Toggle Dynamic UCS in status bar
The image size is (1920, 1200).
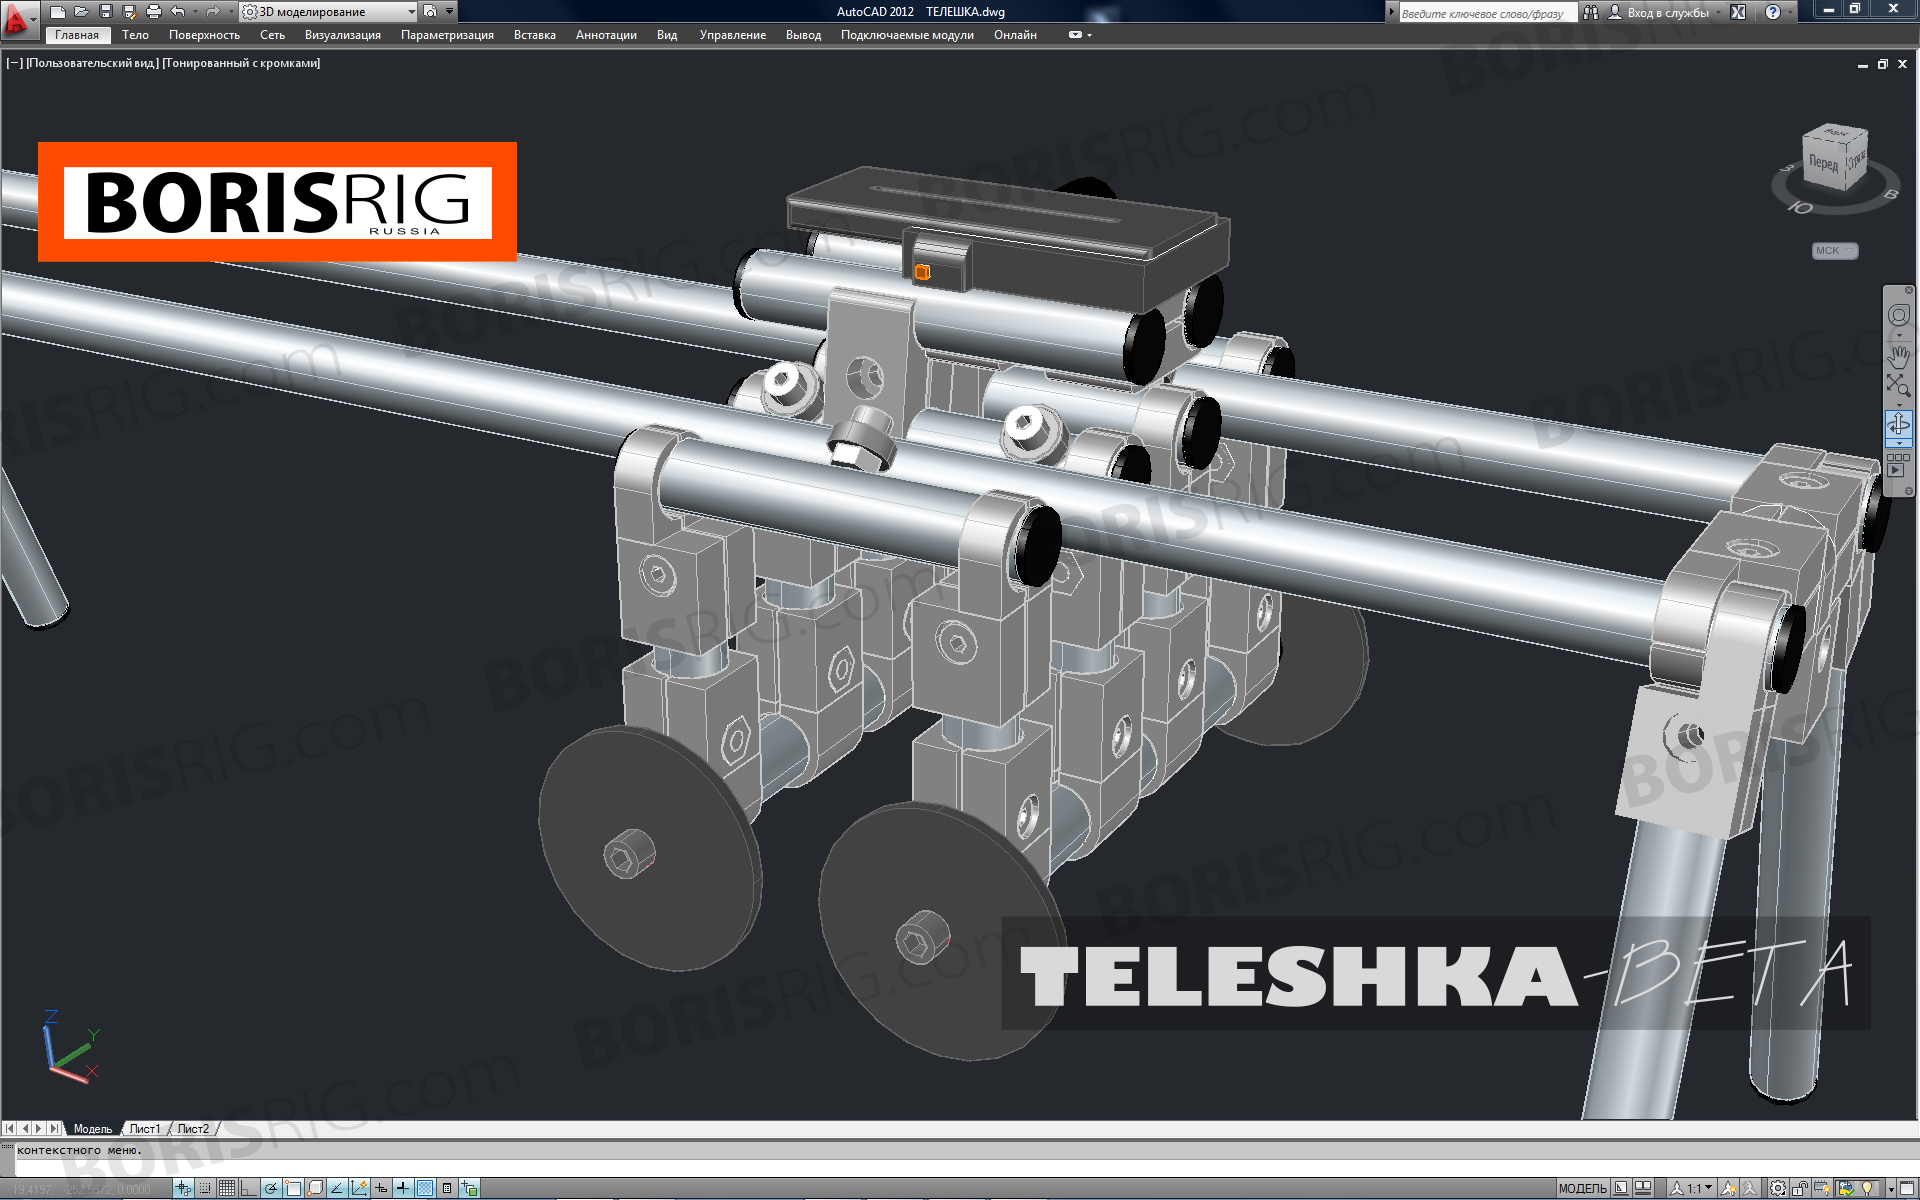tap(359, 1188)
